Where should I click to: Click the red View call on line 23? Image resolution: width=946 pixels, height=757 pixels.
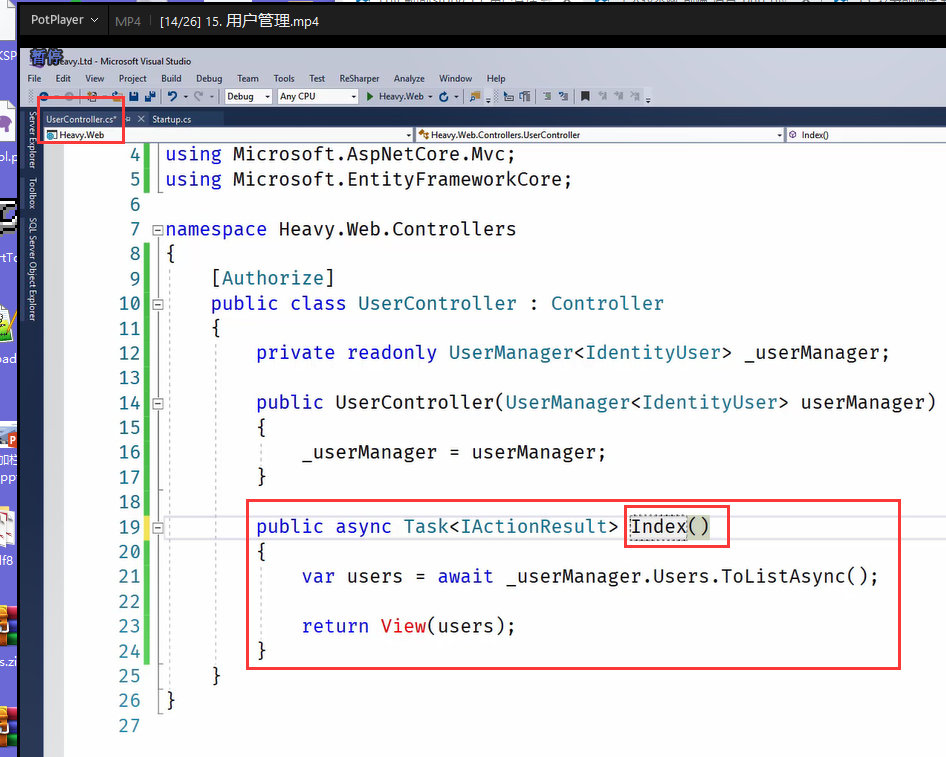click(403, 626)
